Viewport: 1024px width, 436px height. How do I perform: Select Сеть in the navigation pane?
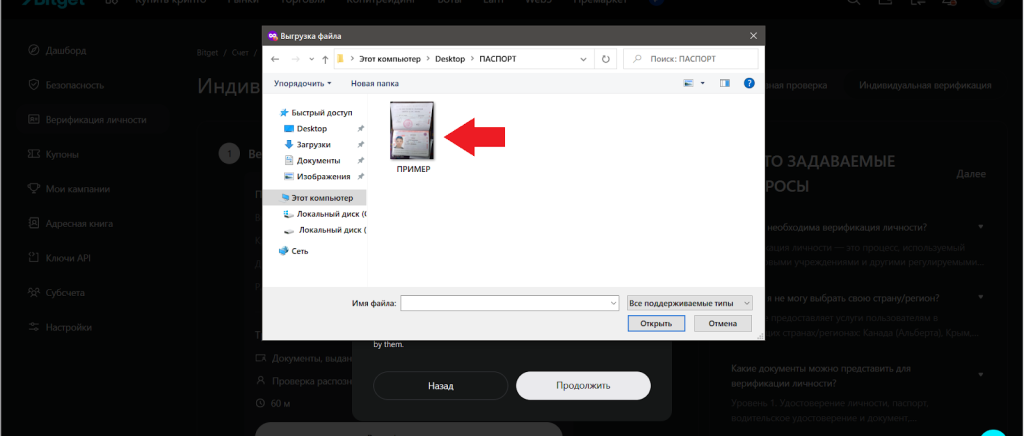tap(299, 250)
